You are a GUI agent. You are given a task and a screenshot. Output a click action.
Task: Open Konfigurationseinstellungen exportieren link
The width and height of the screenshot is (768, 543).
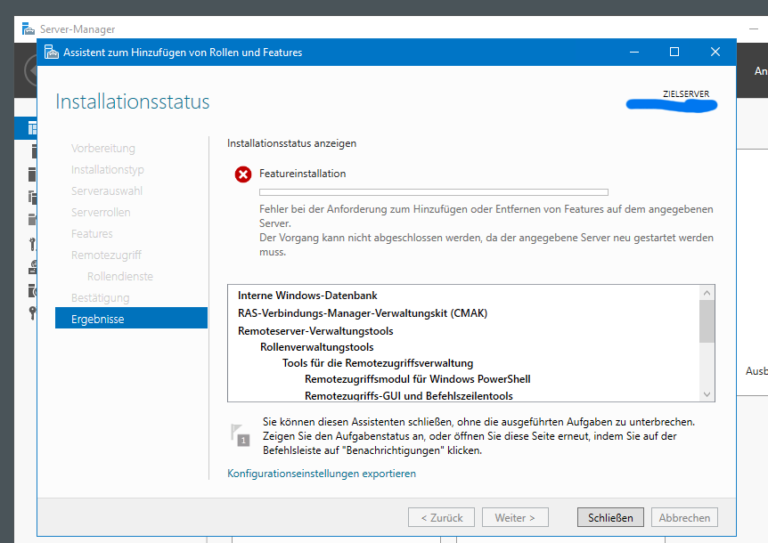click(x=321, y=473)
